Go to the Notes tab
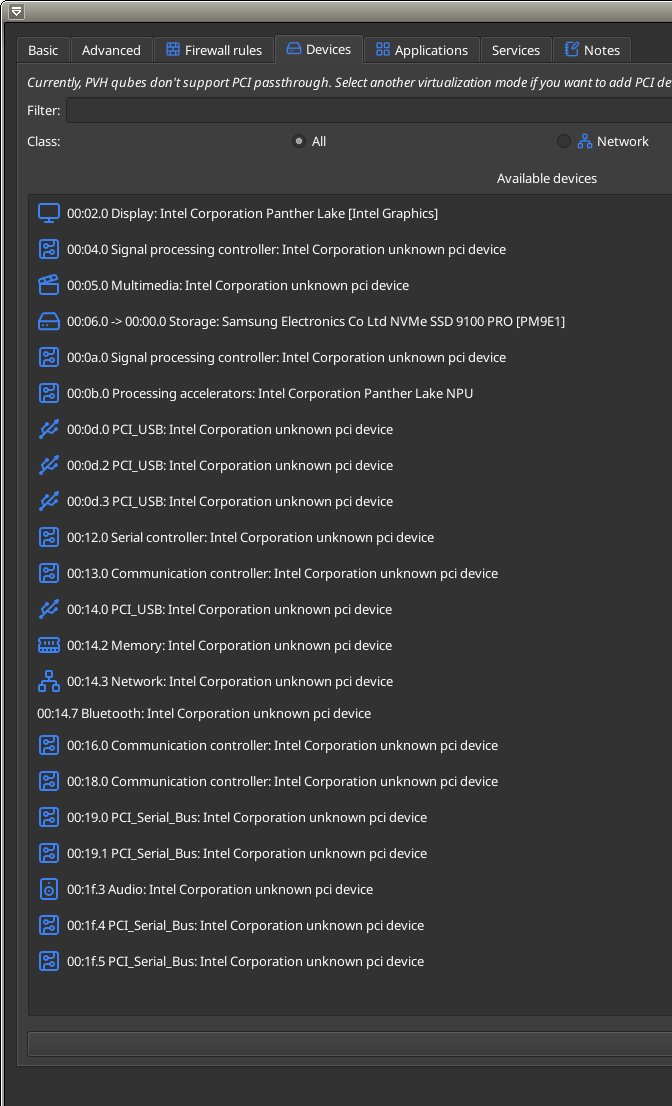 [592, 50]
